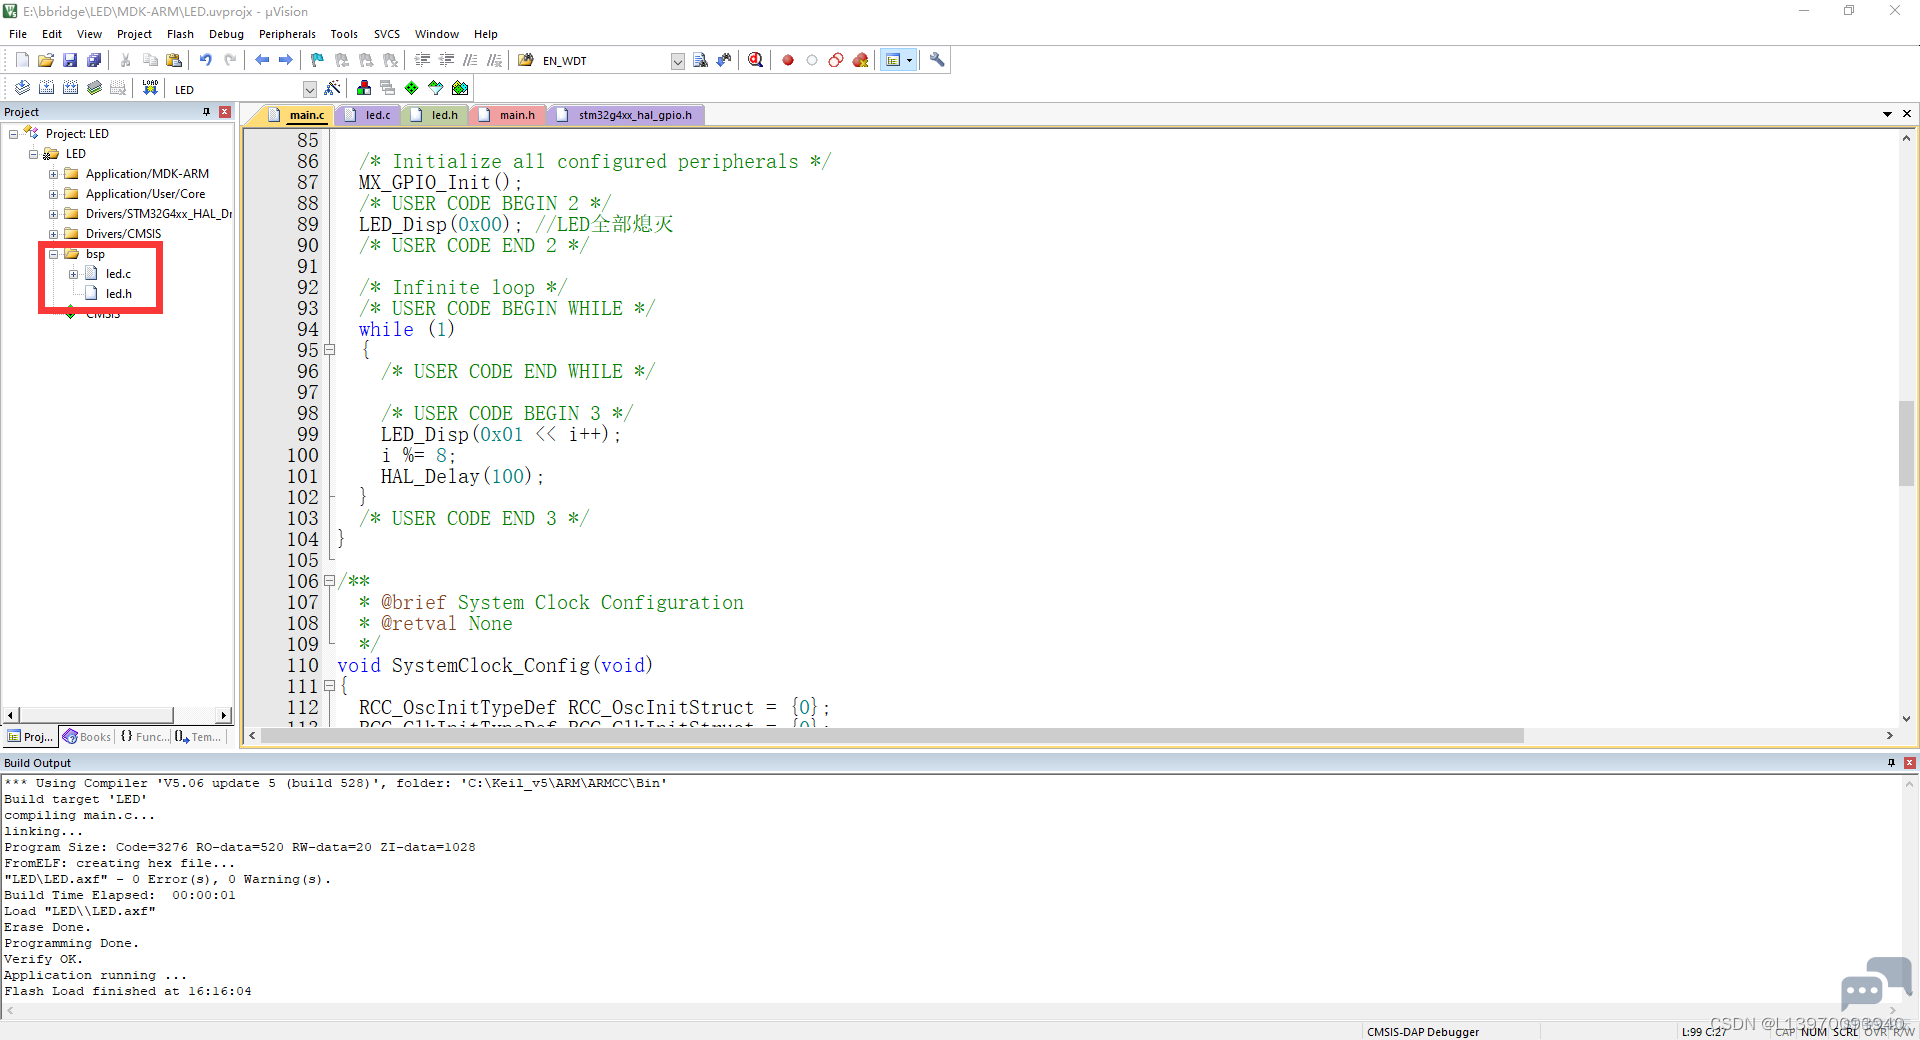1920x1040 pixels.
Task: Open the Peripherals menu
Action: pos(287,34)
